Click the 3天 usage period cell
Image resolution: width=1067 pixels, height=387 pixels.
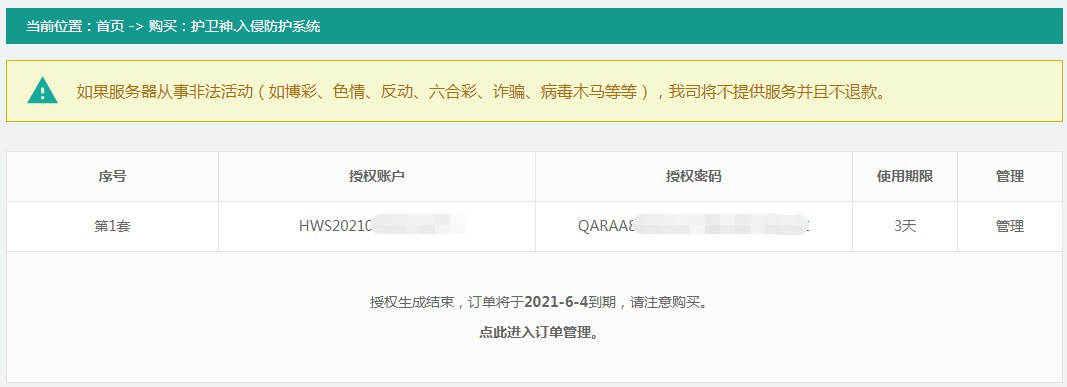(x=904, y=226)
